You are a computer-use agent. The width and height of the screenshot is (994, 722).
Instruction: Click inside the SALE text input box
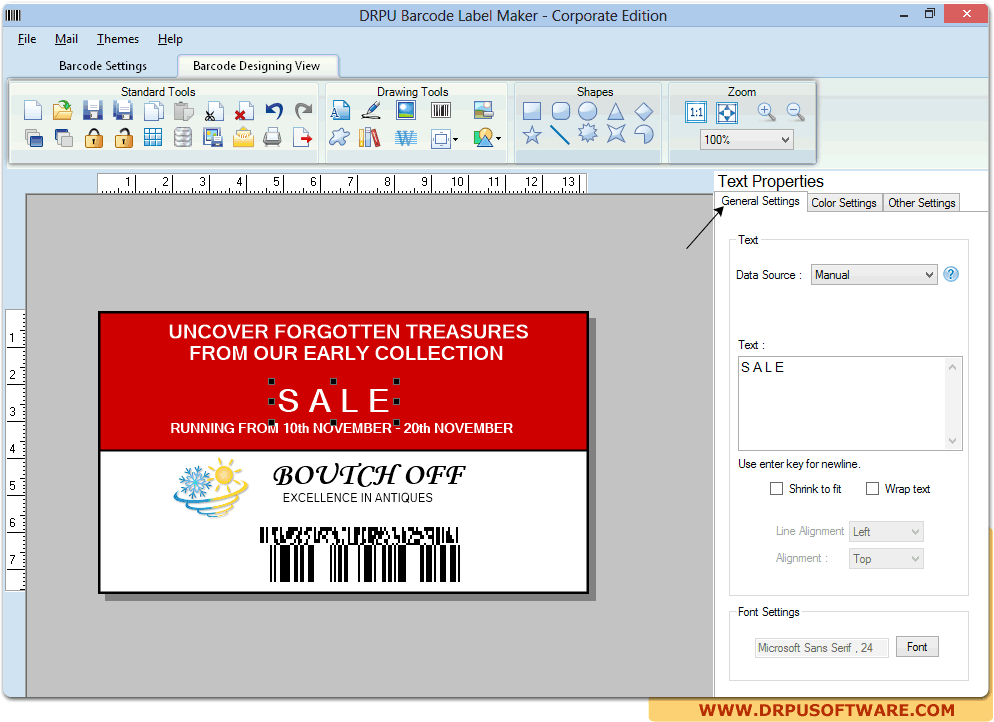click(849, 403)
